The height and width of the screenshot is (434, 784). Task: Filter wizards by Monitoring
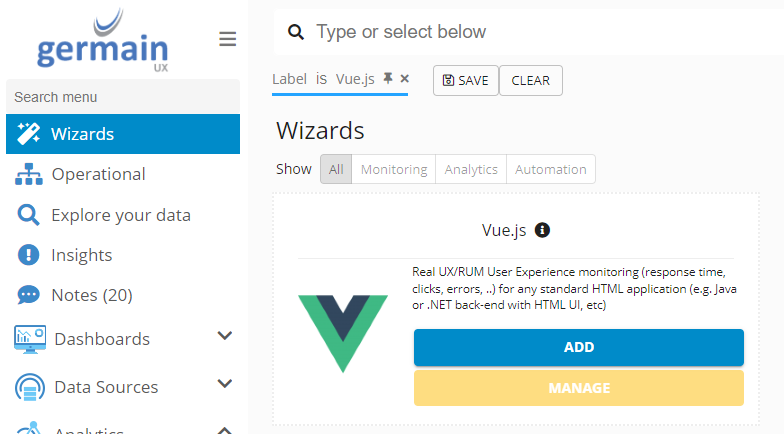394,169
